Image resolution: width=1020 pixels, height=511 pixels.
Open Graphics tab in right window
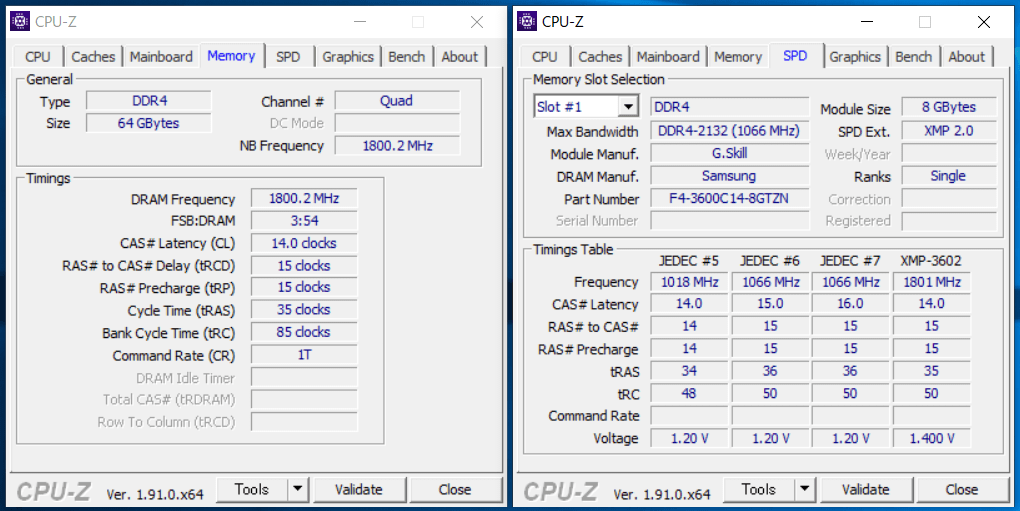pyautogui.click(x=855, y=57)
